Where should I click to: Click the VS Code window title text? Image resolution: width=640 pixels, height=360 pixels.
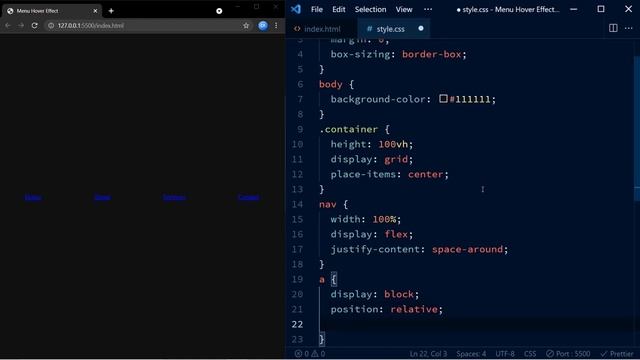tap(508, 9)
